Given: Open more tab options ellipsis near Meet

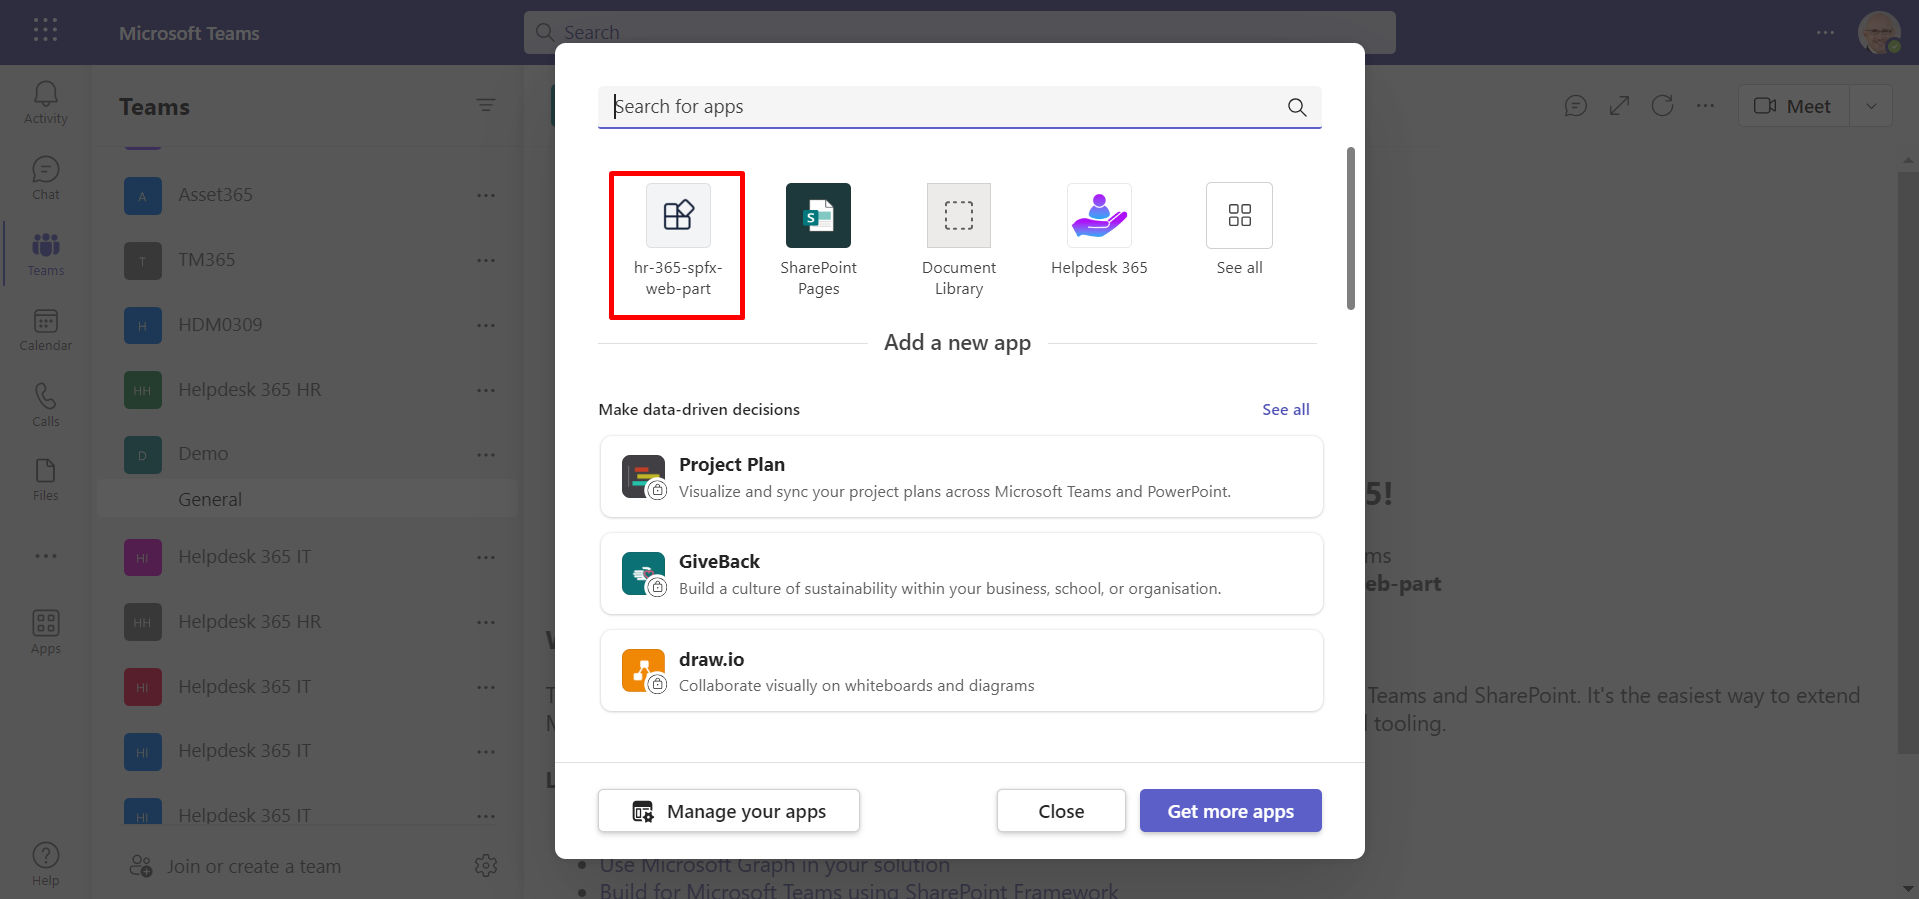Looking at the screenshot, I should tap(1706, 106).
